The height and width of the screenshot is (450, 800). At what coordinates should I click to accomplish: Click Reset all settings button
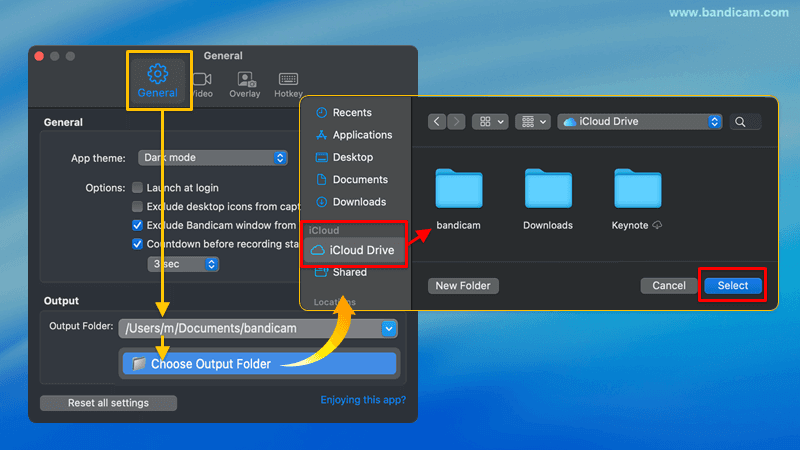(108, 403)
